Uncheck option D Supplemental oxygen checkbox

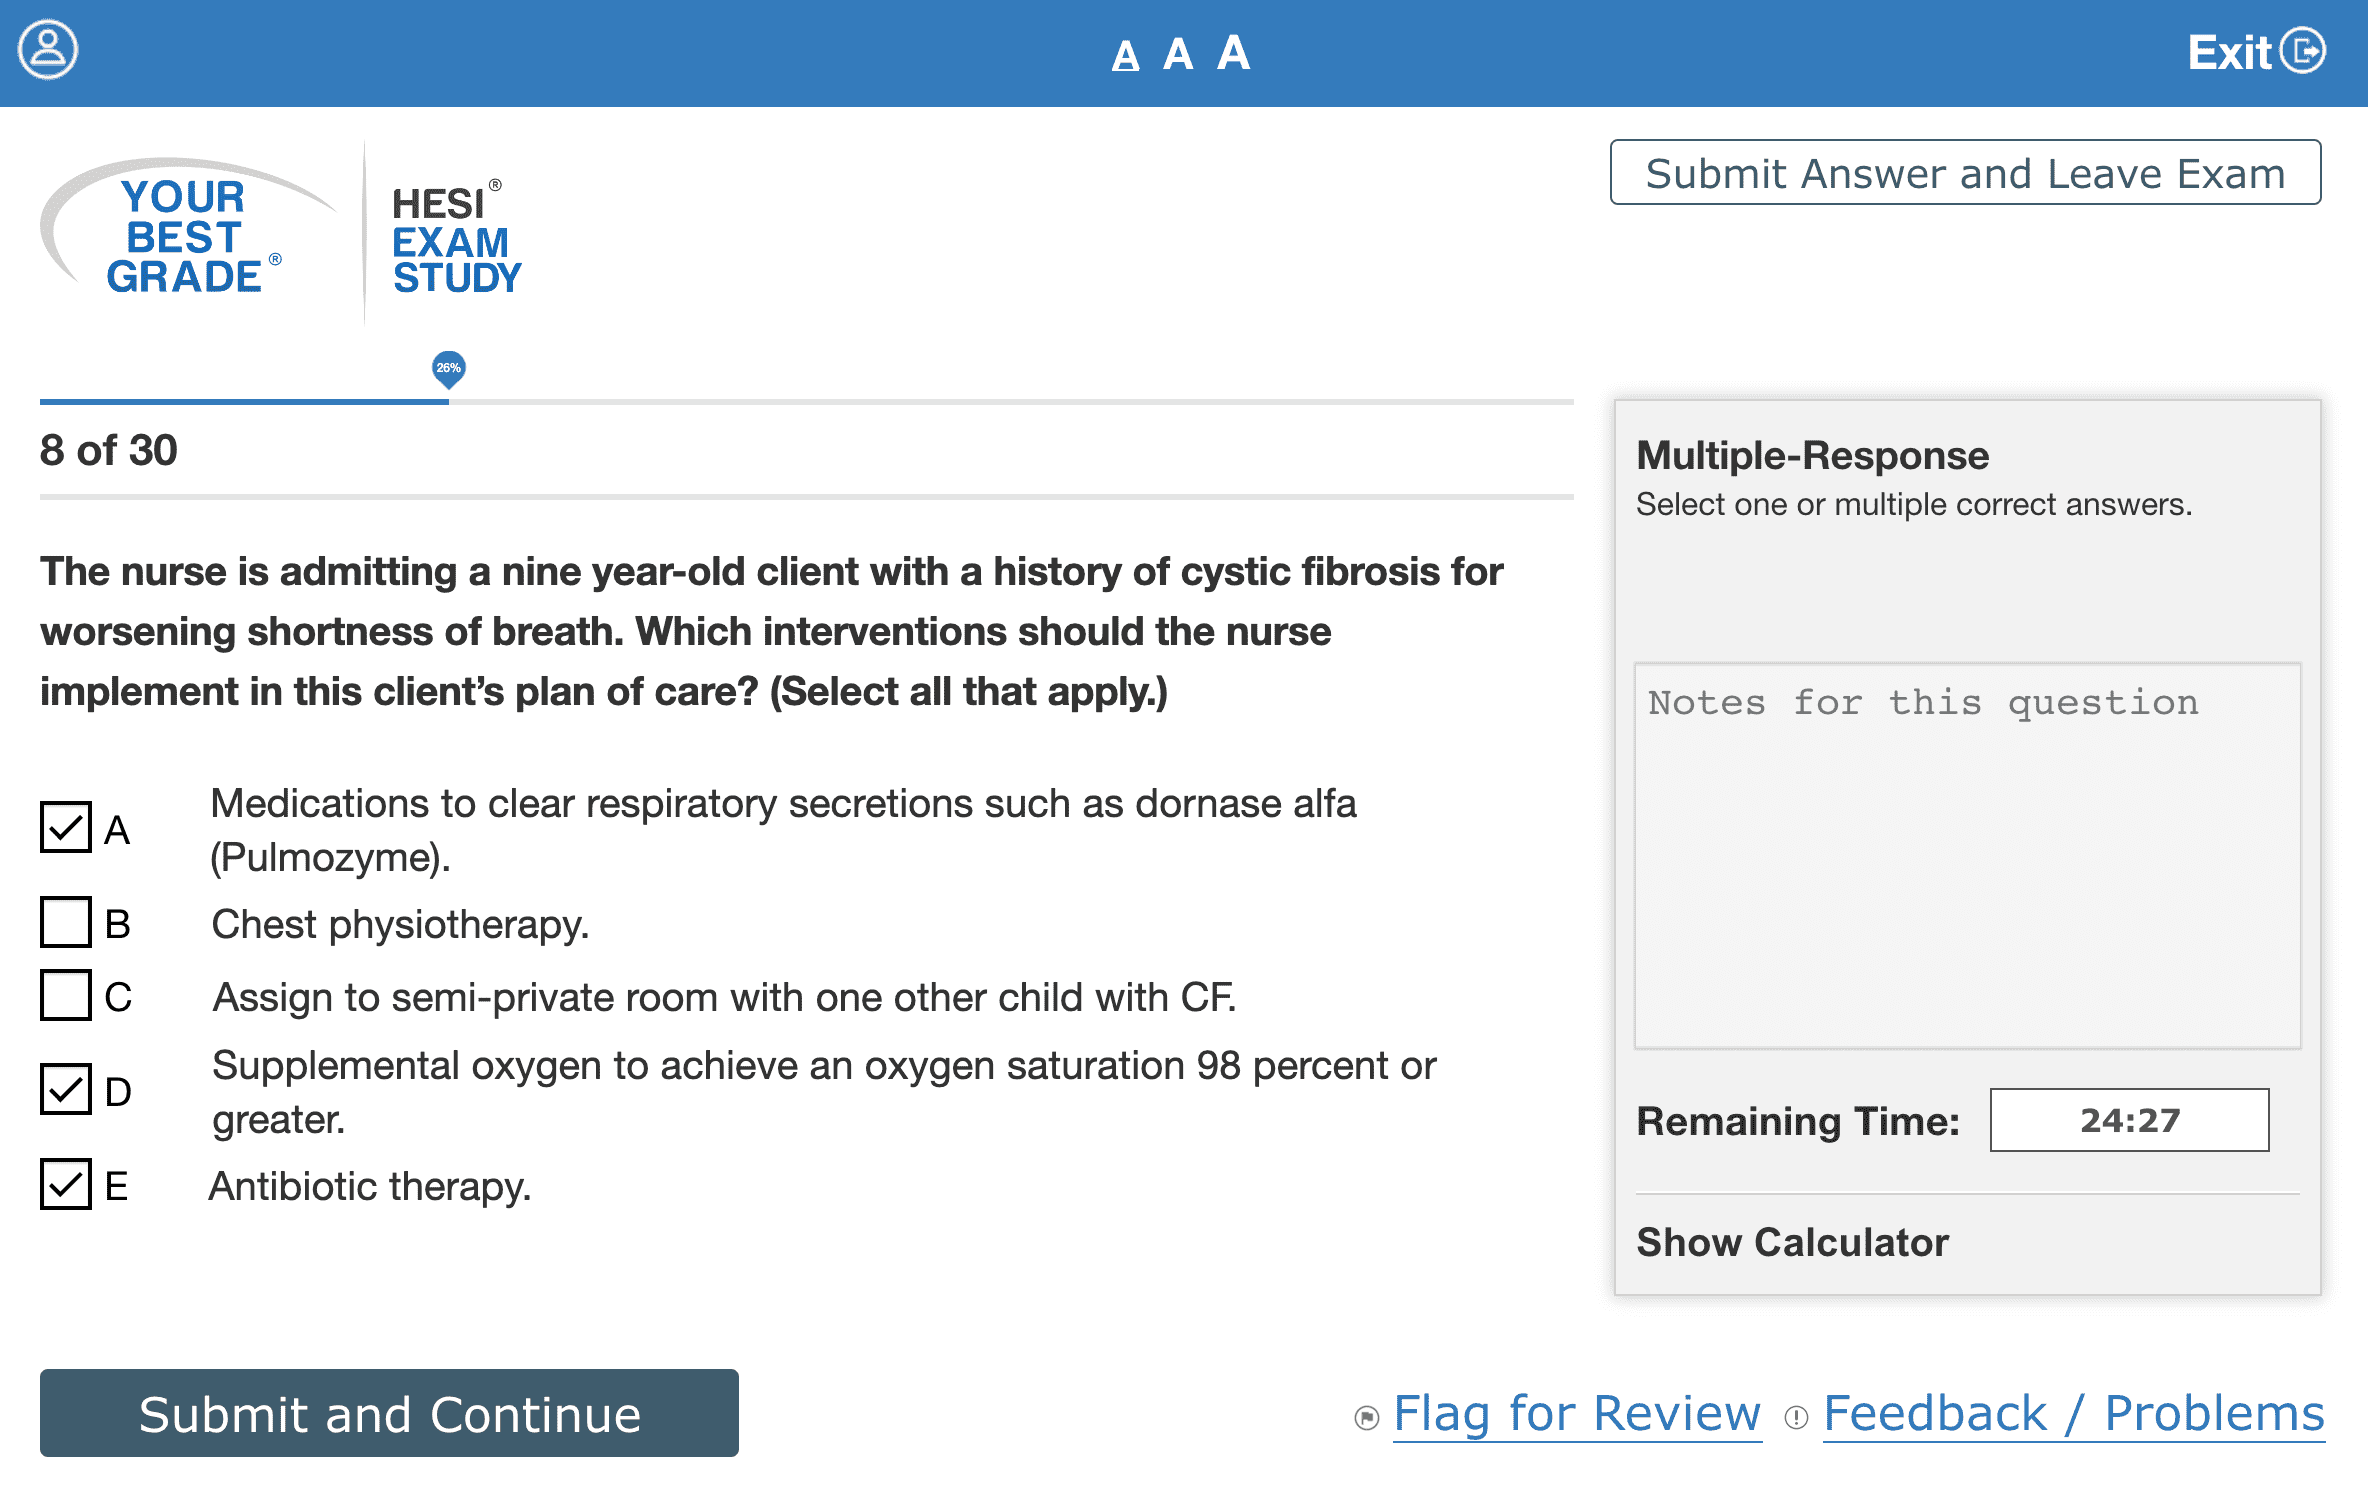[x=66, y=1089]
